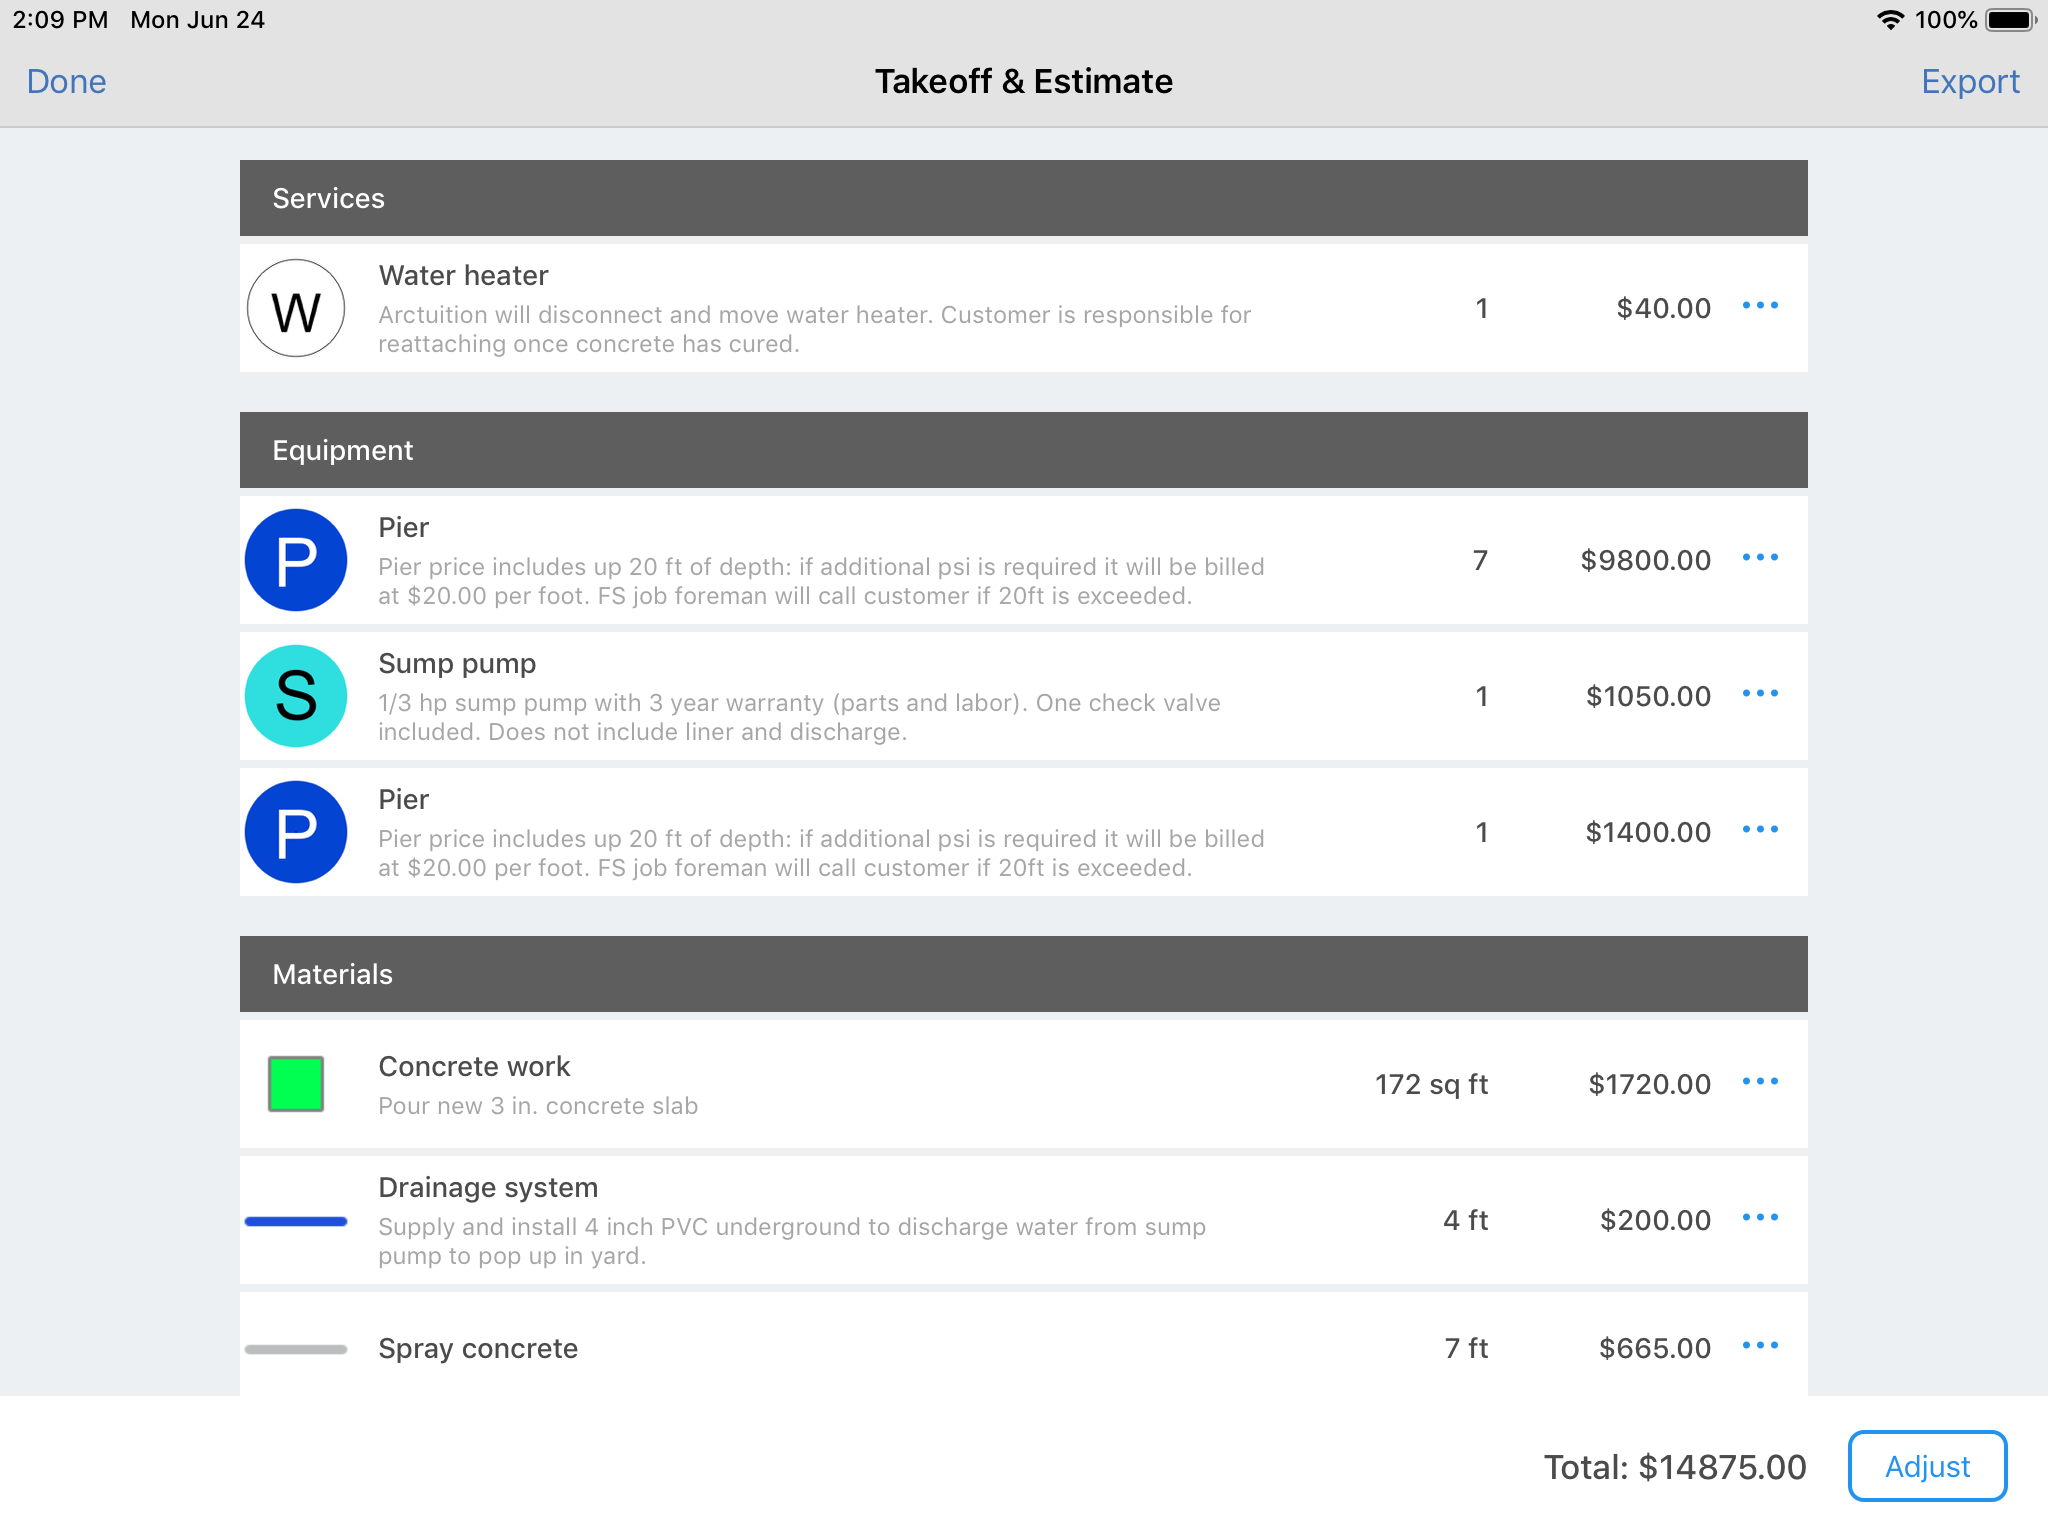
Task: Tap Export in the top bar
Action: pyautogui.click(x=1970, y=82)
